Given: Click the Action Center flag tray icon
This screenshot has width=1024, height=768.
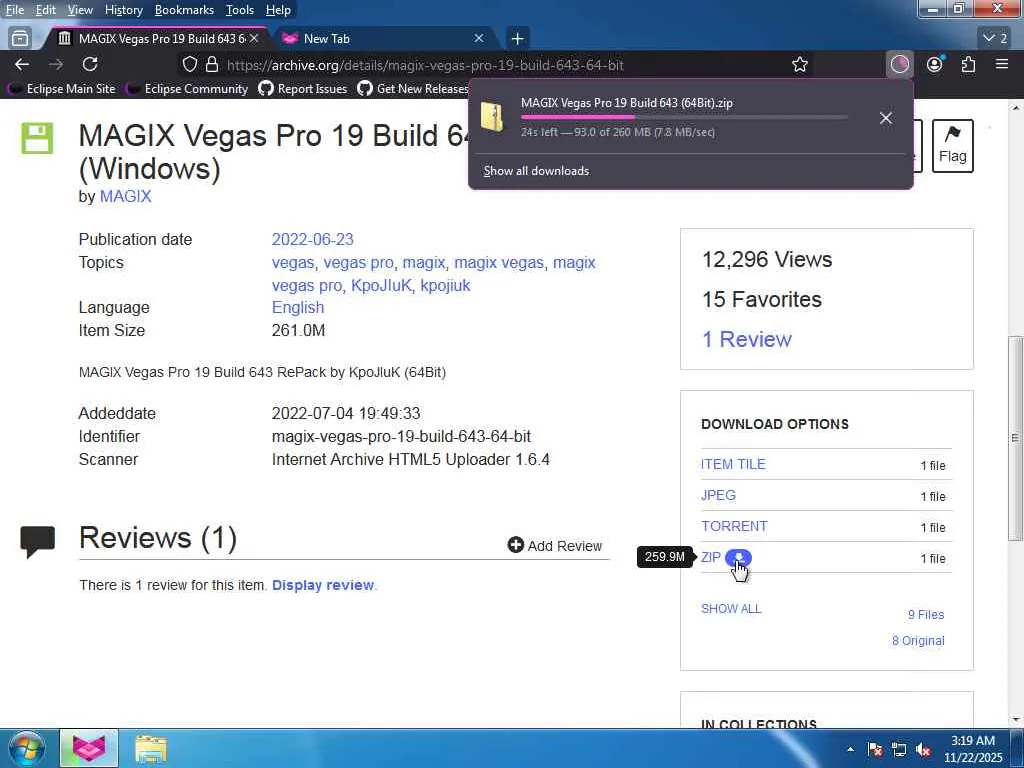Looking at the screenshot, I should 874,750.
